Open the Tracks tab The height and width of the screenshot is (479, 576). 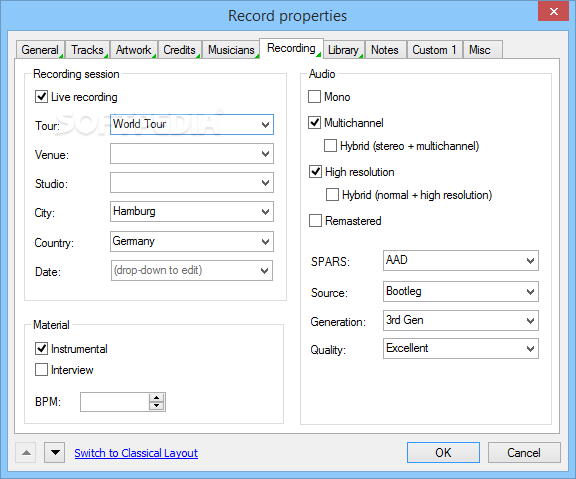tap(87, 50)
